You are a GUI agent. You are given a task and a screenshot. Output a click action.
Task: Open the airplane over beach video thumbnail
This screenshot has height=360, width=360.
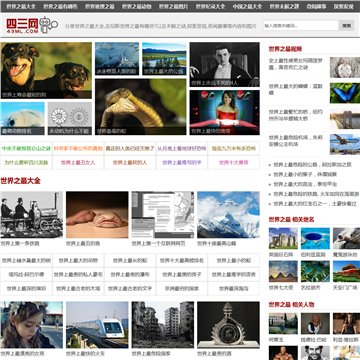pyautogui.click(x=345, y=144)
